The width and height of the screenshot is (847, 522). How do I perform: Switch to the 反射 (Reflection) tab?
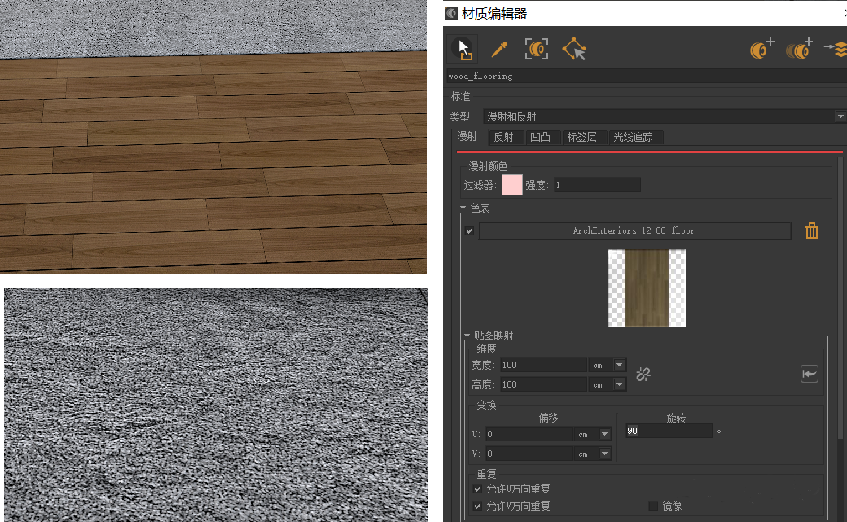click(x=503, y=137)
